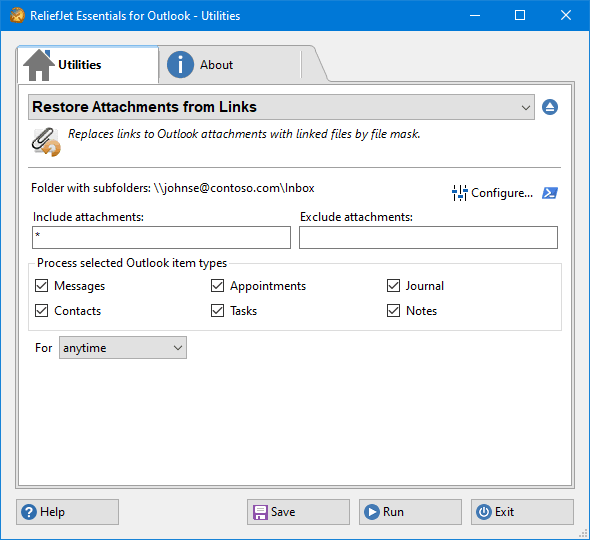Focus the Exclude attachments text box
Image resolution: width=590 pixels, height=540 pixels.
click(x=428, y=237)
